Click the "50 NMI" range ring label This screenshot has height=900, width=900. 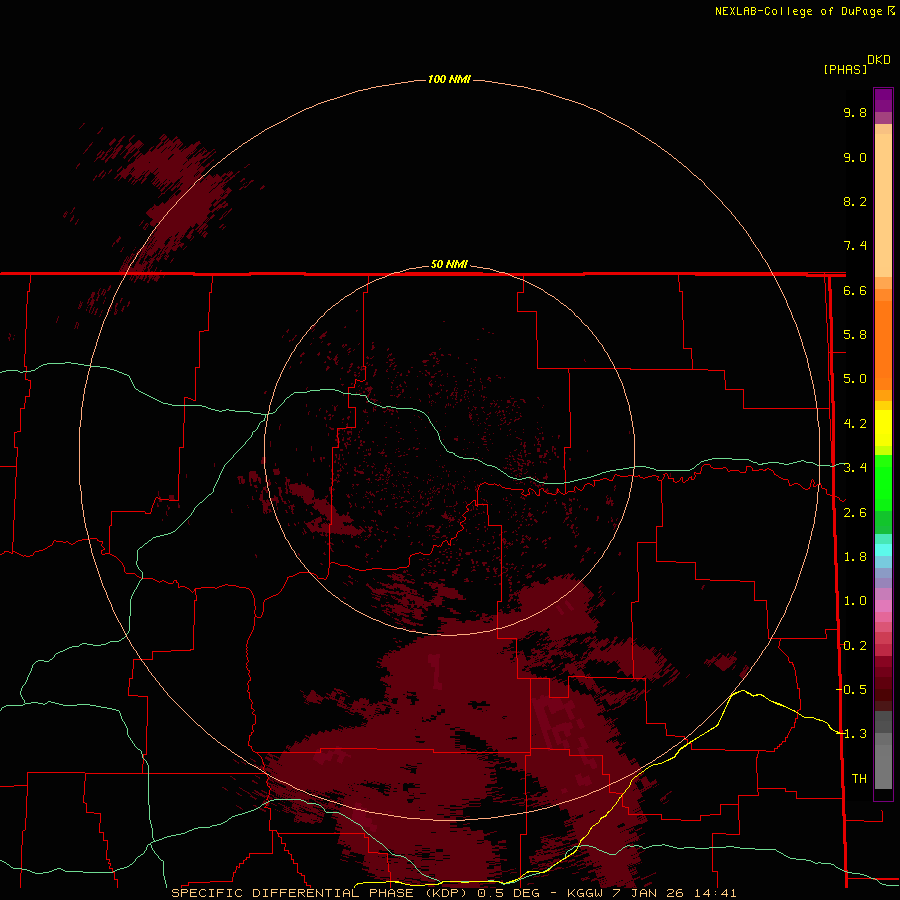449,264
